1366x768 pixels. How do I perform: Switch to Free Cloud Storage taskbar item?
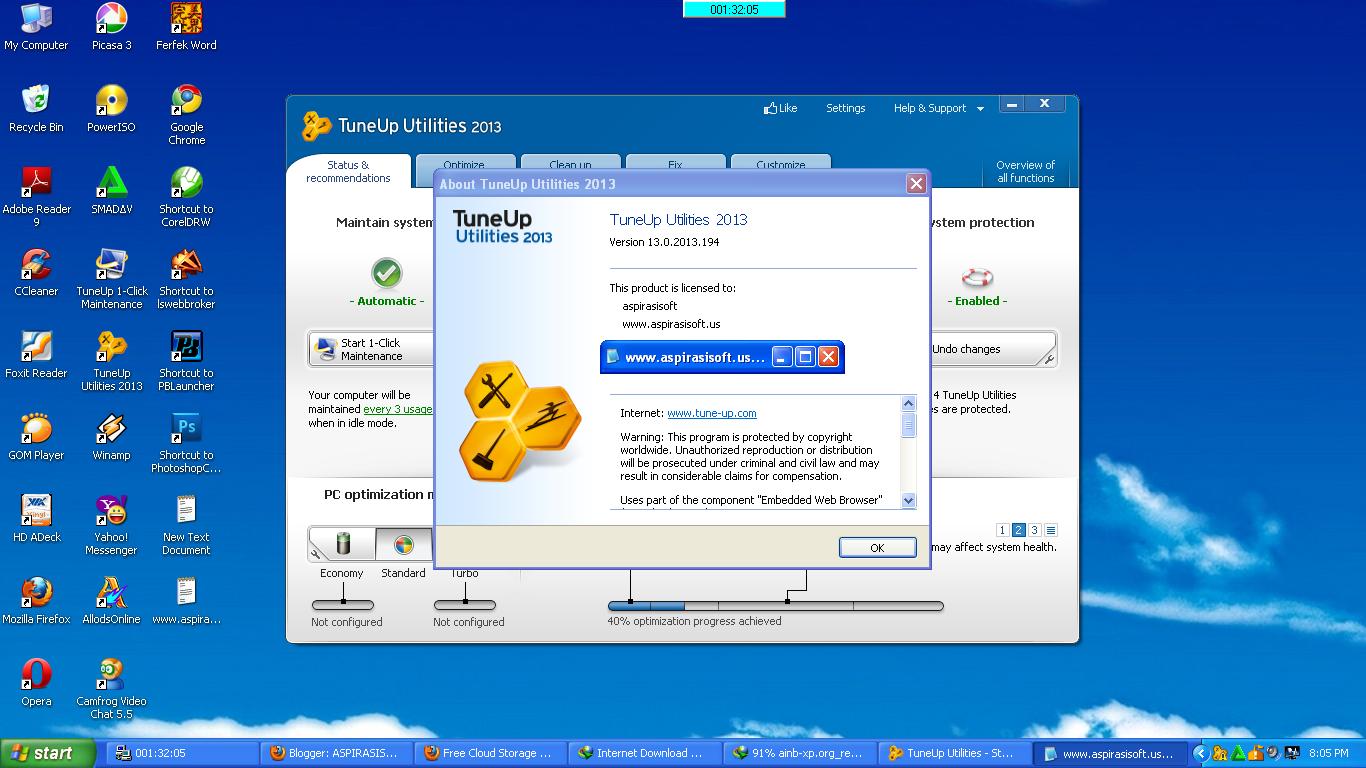coord(491,753)
